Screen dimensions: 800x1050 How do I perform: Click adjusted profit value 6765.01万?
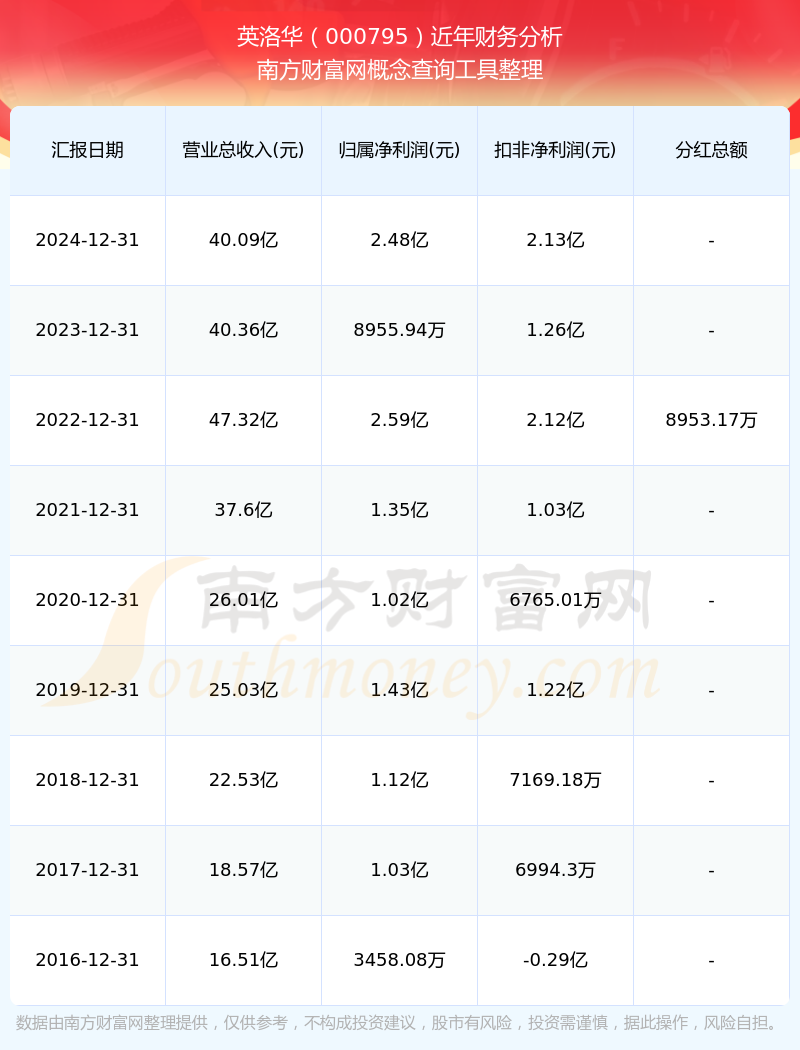click(556, 600)
